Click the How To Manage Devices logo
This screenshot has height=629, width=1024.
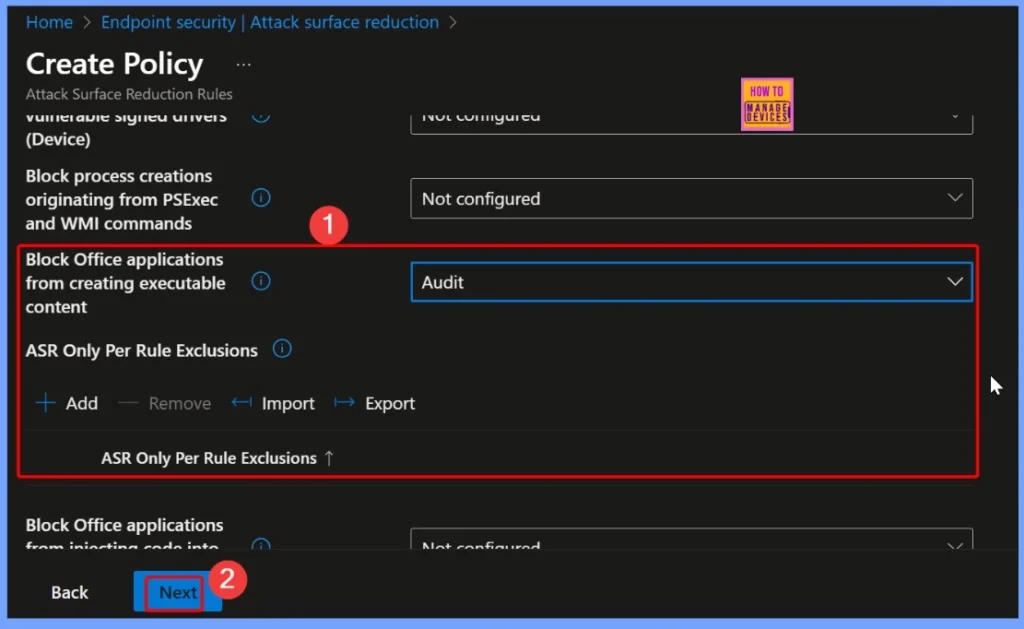(766, 103)
